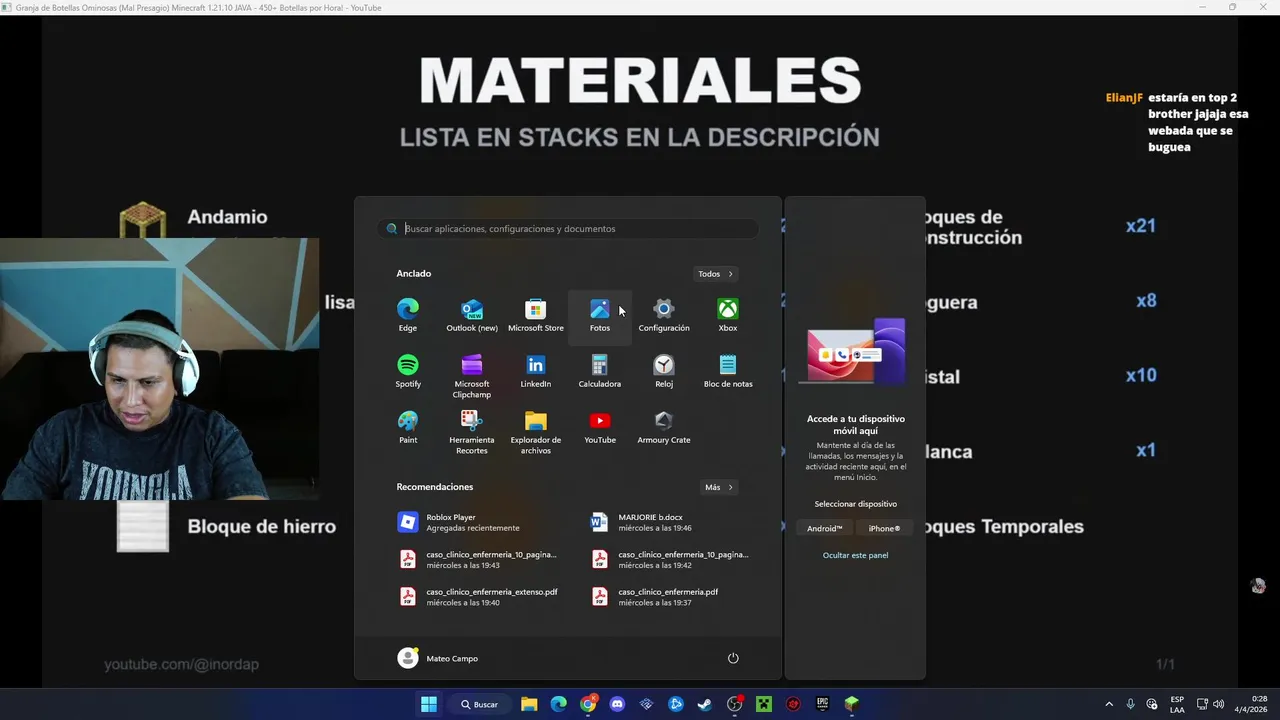Open Steam from the taskbar
Screen dimensions: 1280x720
705,704
